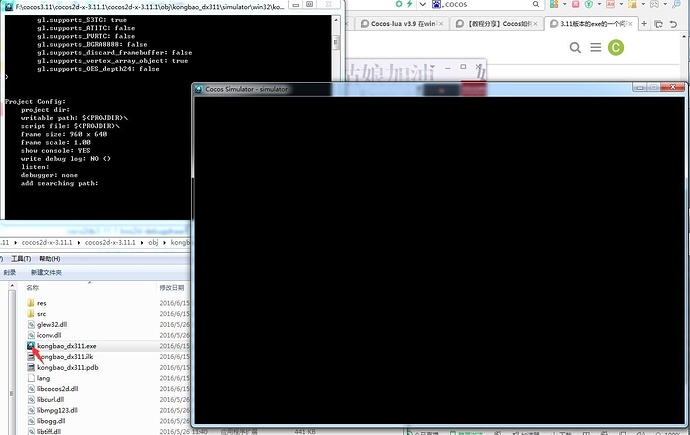This screenshot has width=690, height=435.
Task: Select the libcocos2d.dll file
Action: point(57,389)
